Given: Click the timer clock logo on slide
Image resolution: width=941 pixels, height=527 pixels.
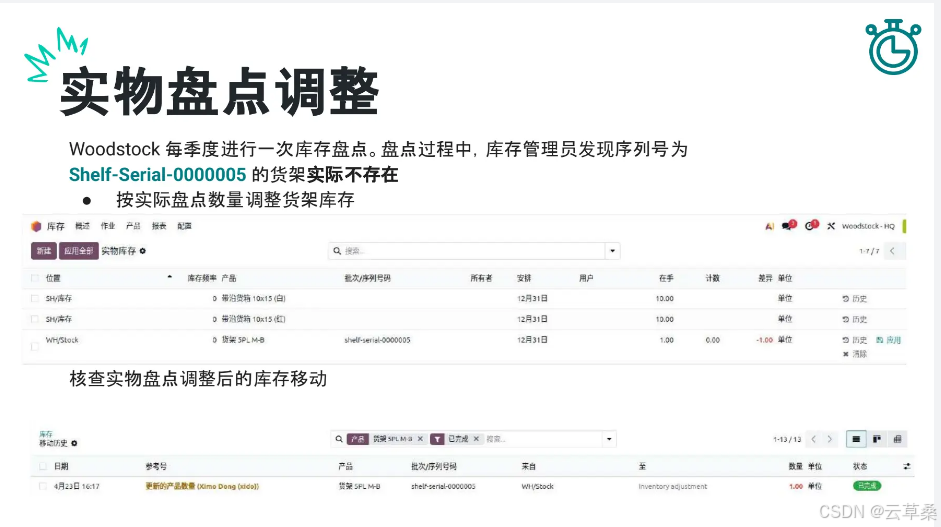Looking at the screenshot, I should [893, 47].
